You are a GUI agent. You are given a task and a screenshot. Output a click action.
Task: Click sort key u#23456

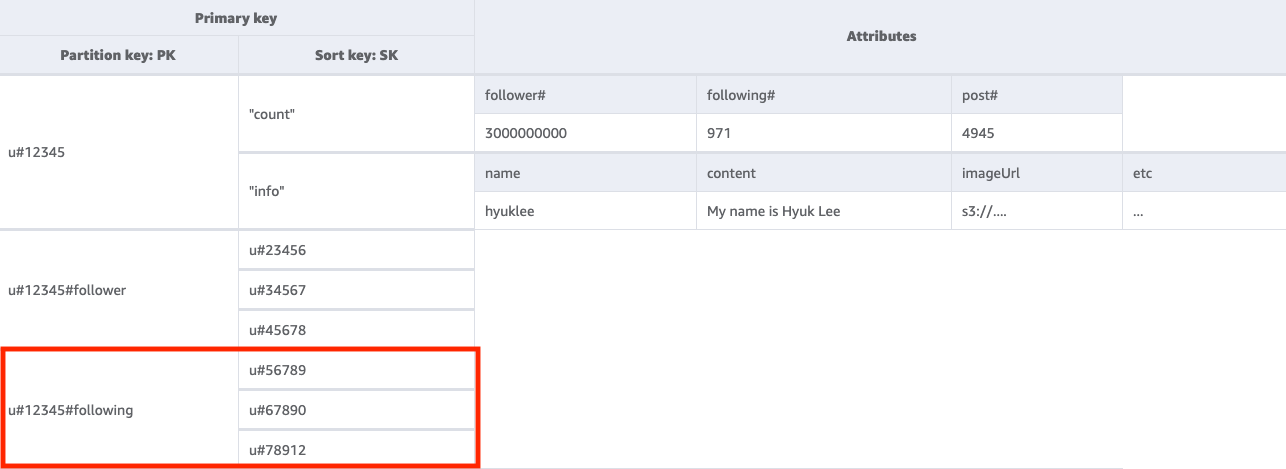click(277, 250)
